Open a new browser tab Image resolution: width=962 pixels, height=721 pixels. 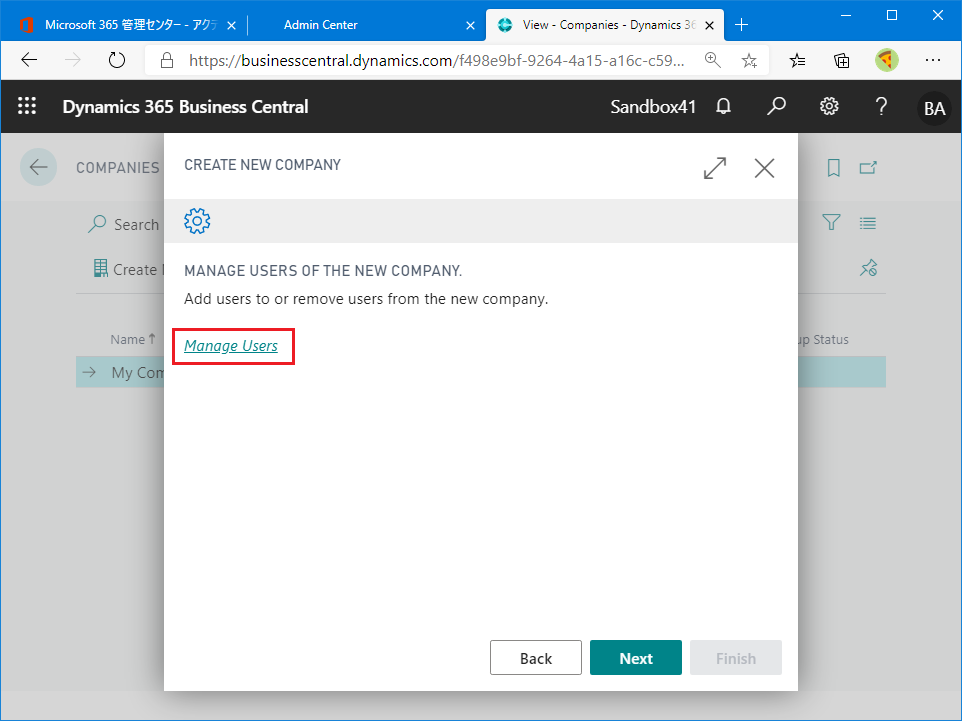(x=741, y=25)
